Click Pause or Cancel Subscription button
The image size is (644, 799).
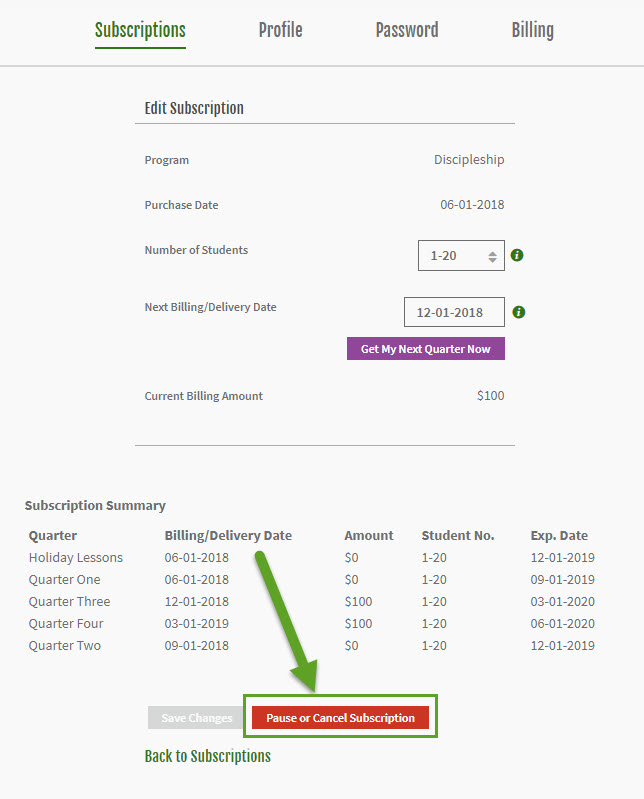(x=340, y=717)
